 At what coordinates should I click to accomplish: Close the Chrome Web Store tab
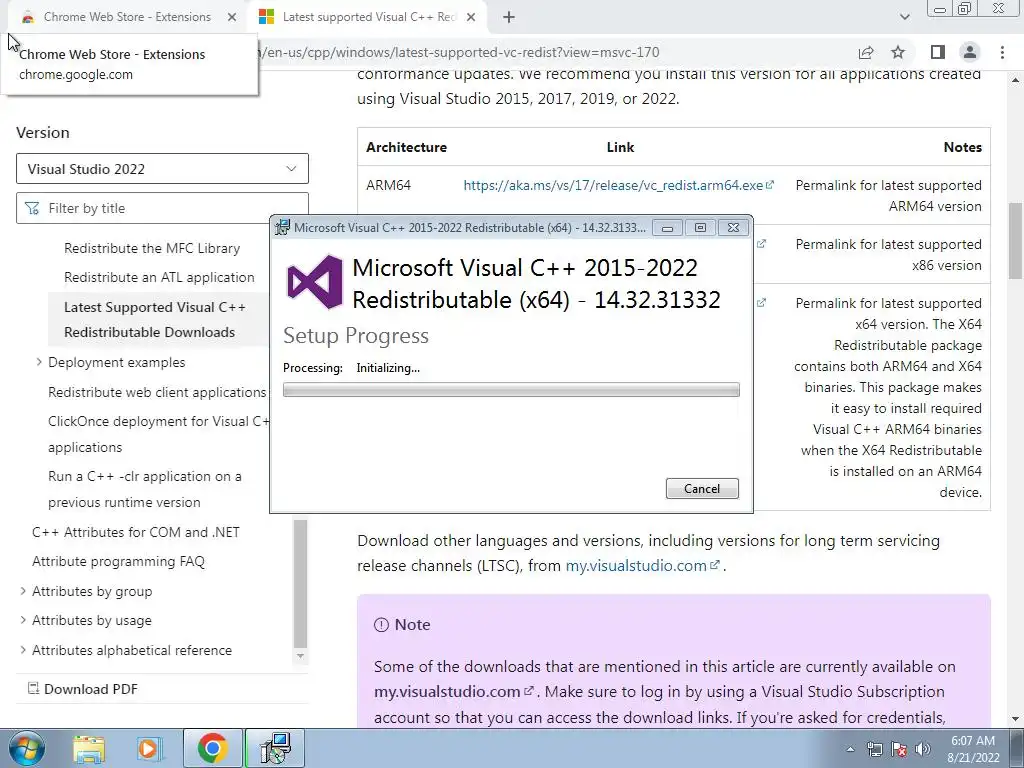tap(232, 17)
